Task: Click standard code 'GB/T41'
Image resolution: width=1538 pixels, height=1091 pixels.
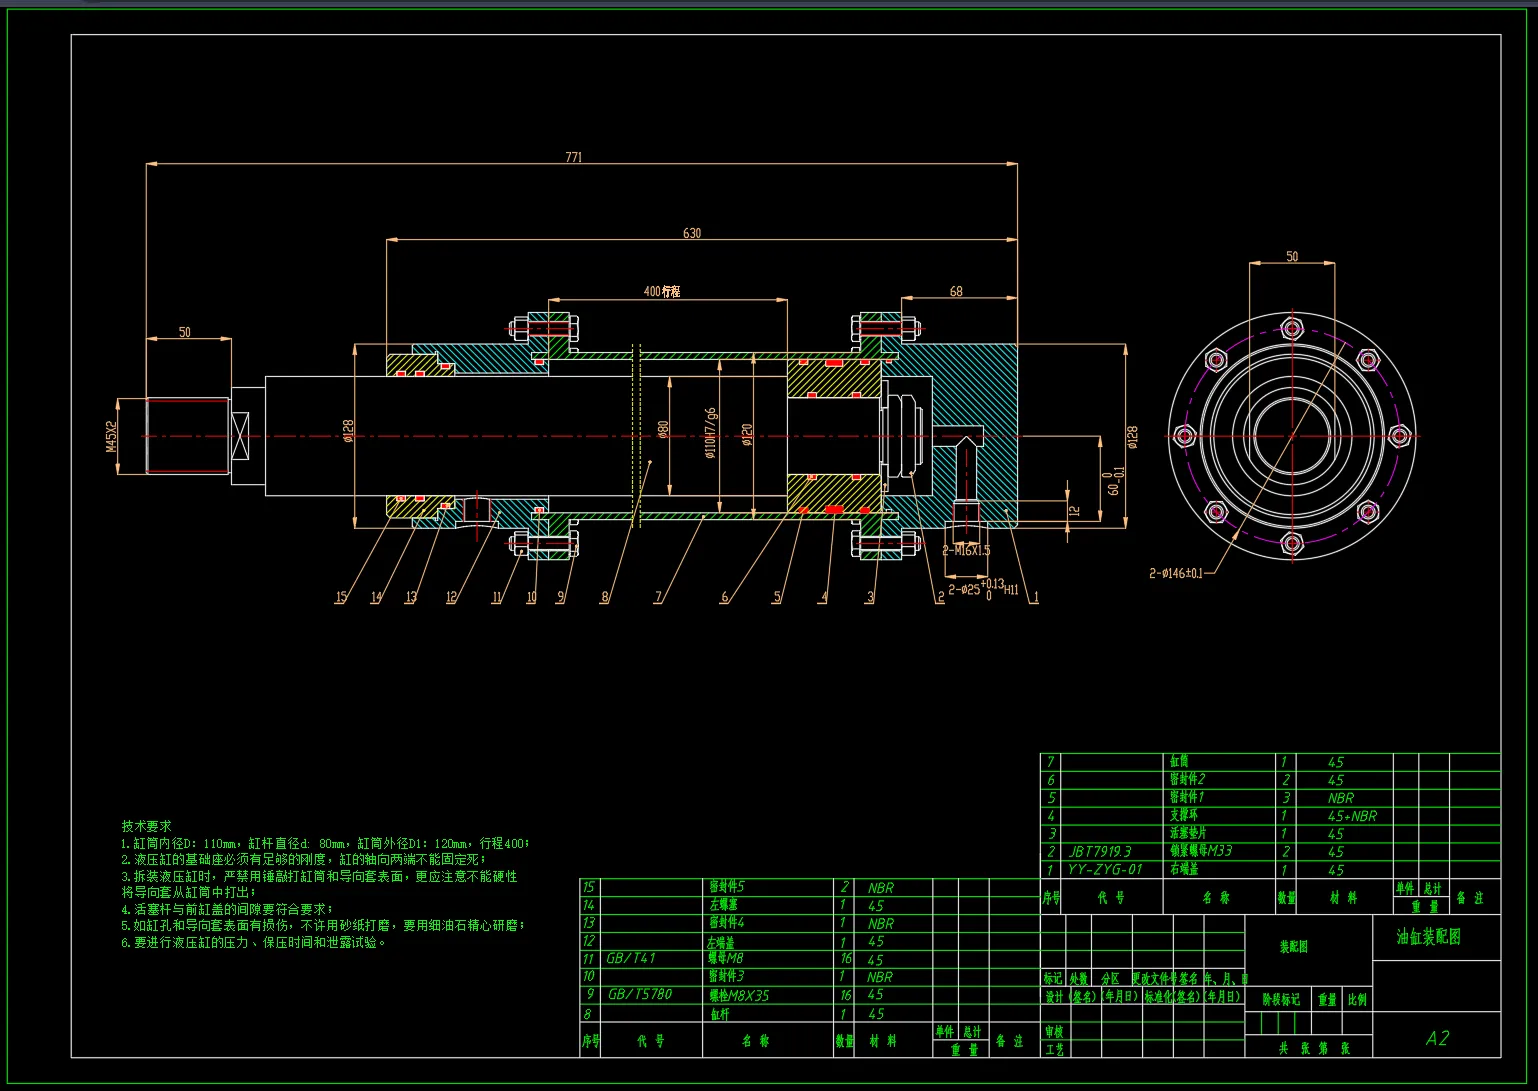Action: point(631,958)
